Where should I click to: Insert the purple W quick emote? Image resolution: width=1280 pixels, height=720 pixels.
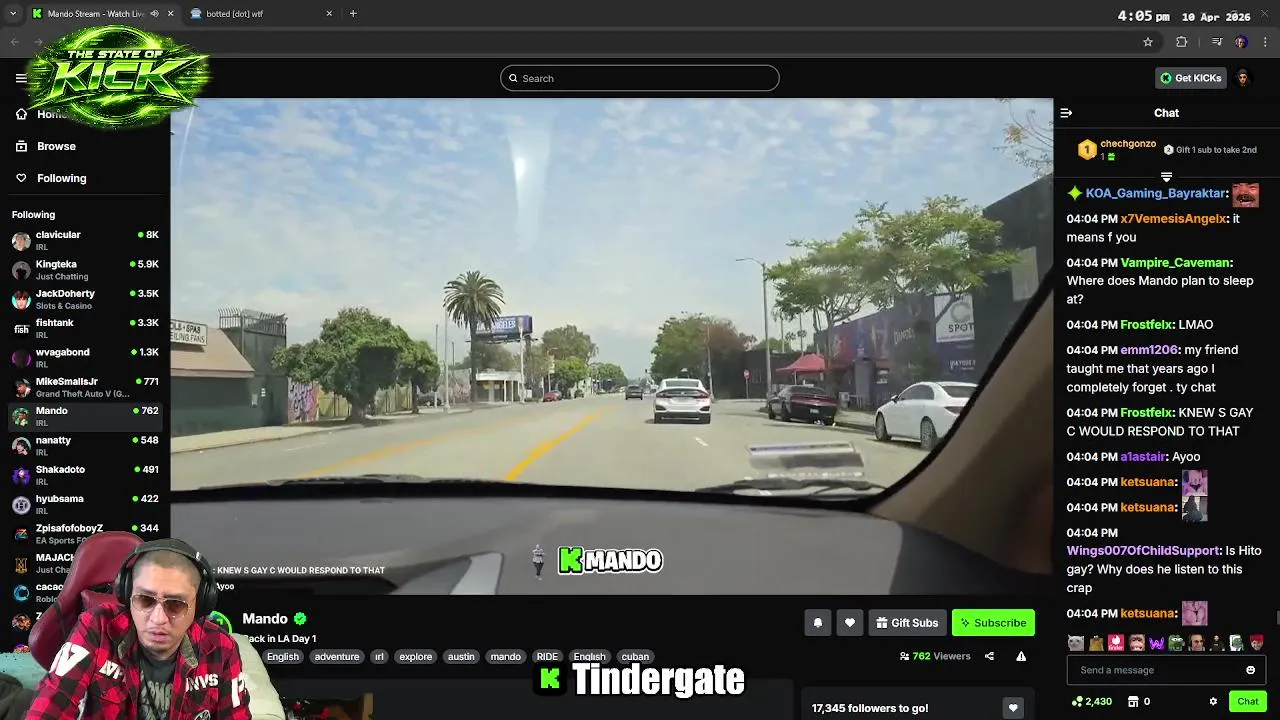click(1156, 643)
